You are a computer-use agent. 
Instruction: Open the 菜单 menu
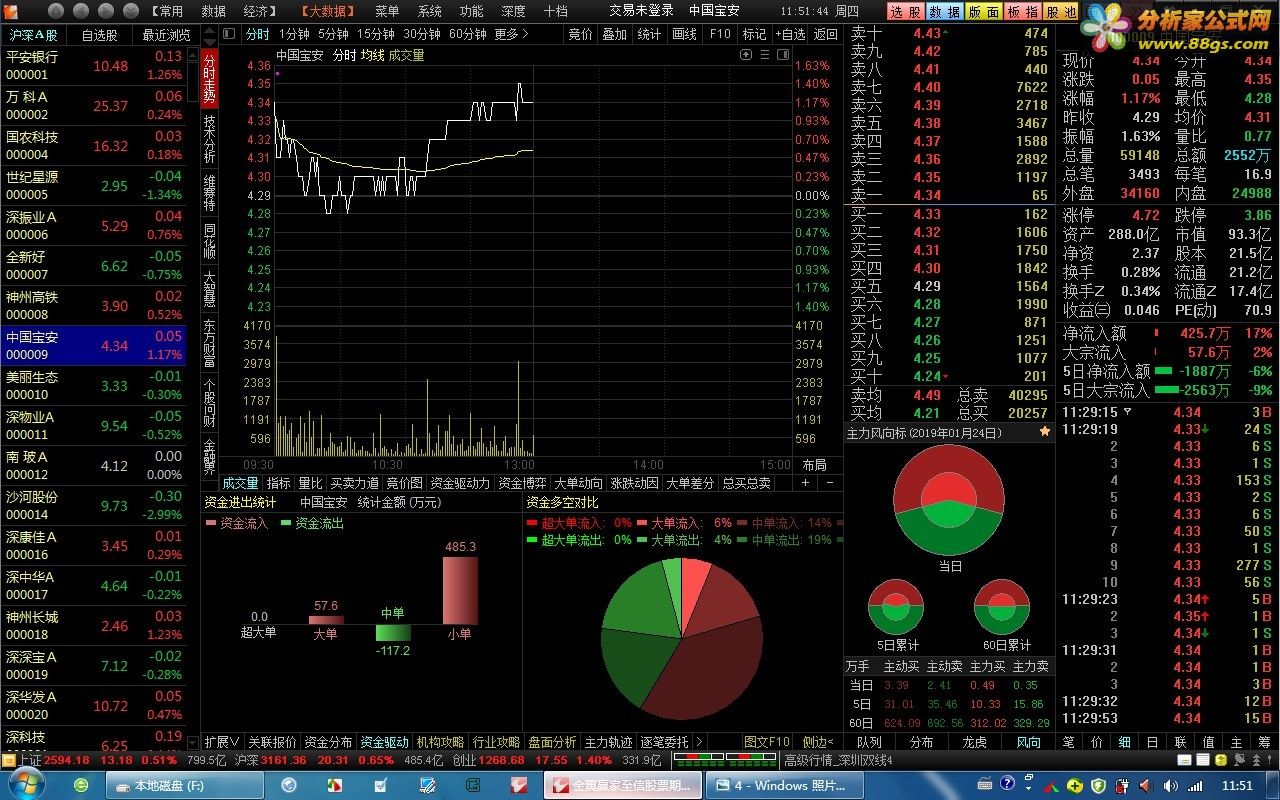(387, 10)
